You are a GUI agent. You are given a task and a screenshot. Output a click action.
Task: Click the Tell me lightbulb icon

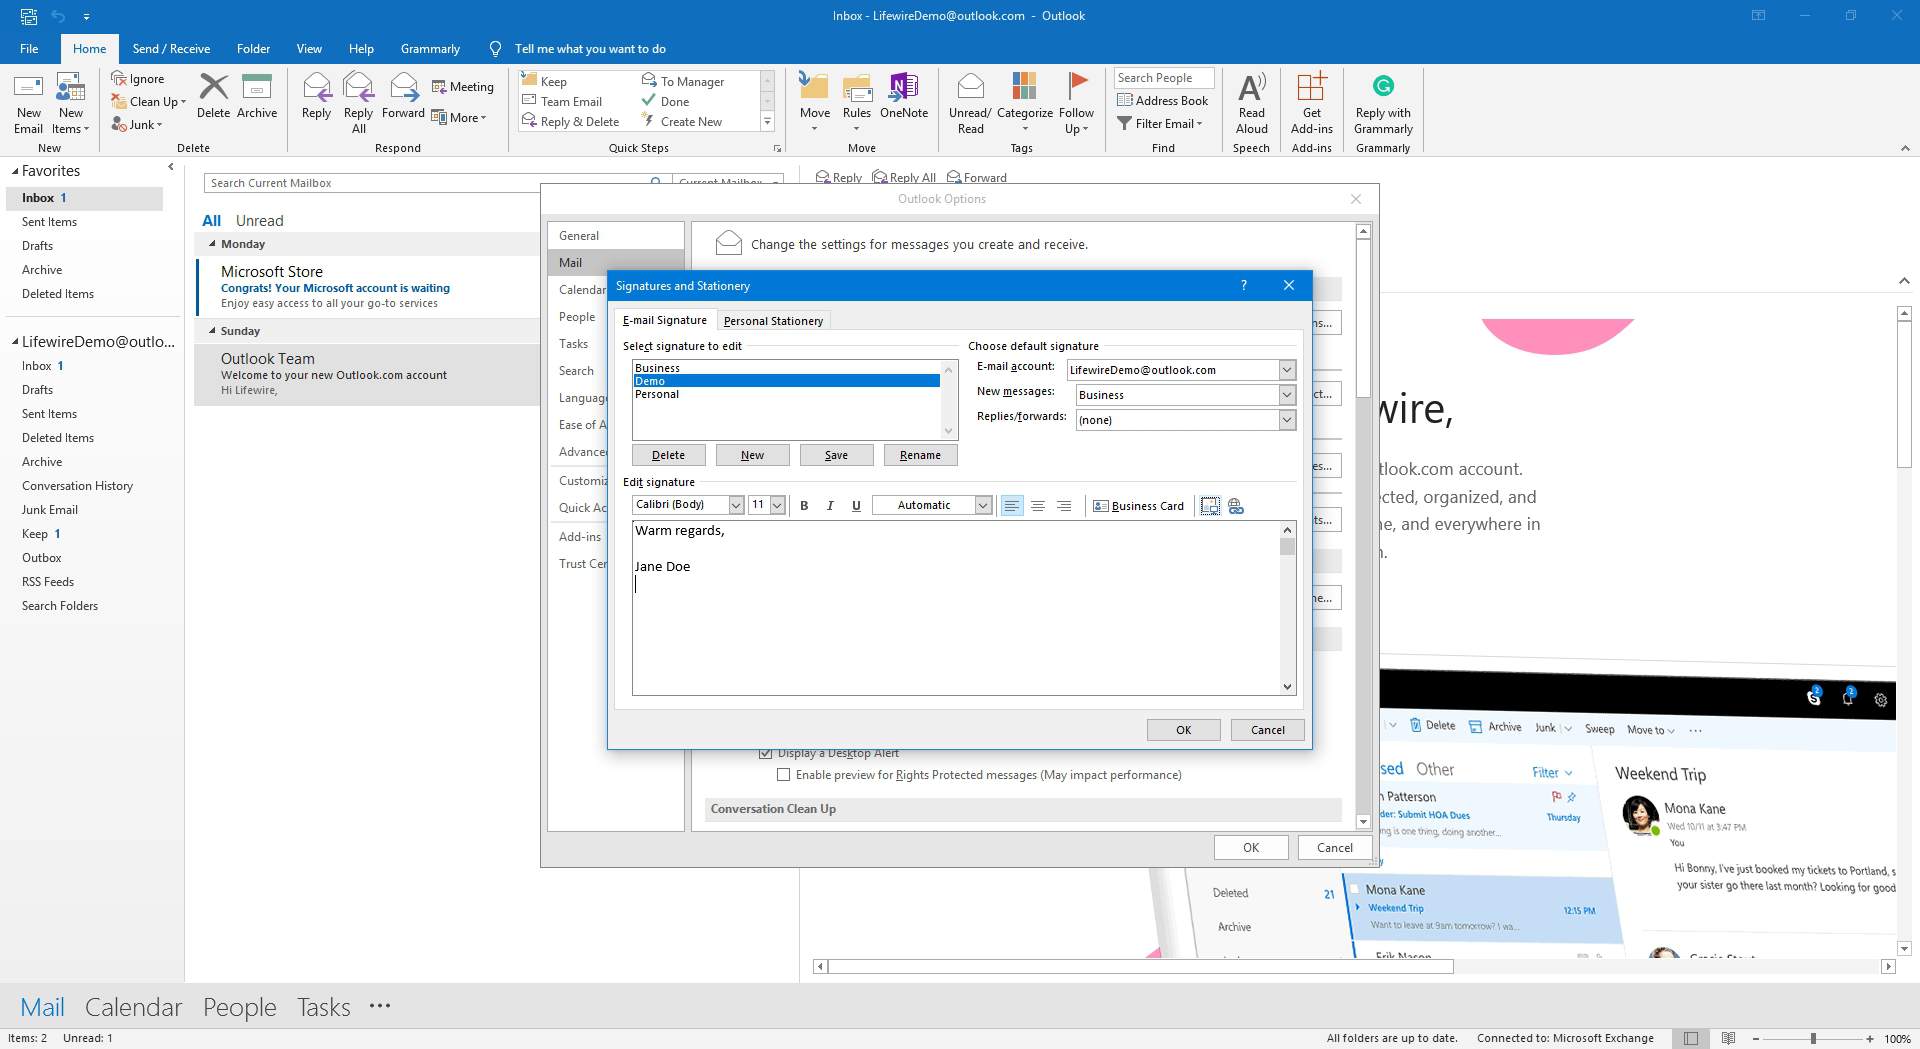(495, 48)
